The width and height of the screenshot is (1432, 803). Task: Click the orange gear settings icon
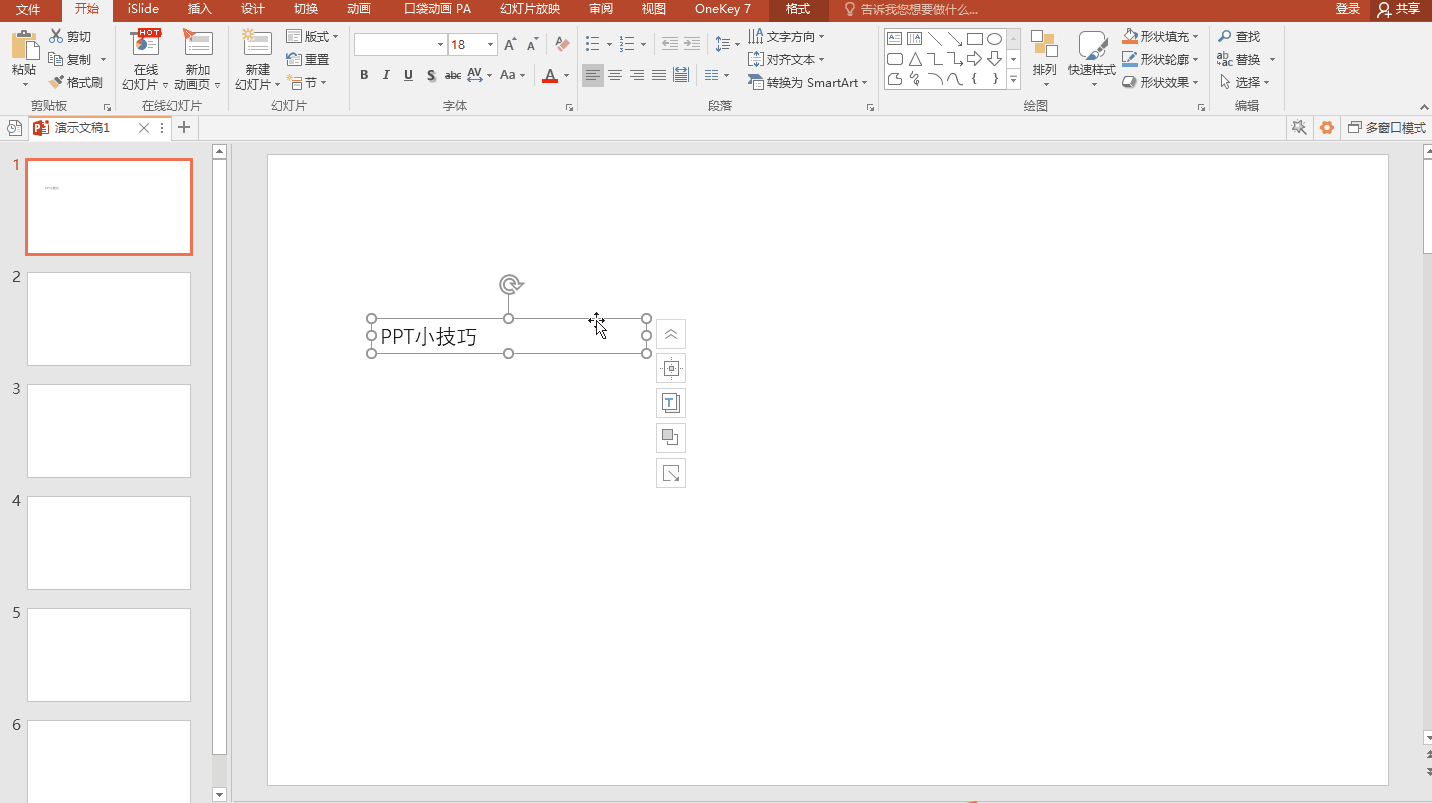pyautogui.click(x=1327, y=128)
